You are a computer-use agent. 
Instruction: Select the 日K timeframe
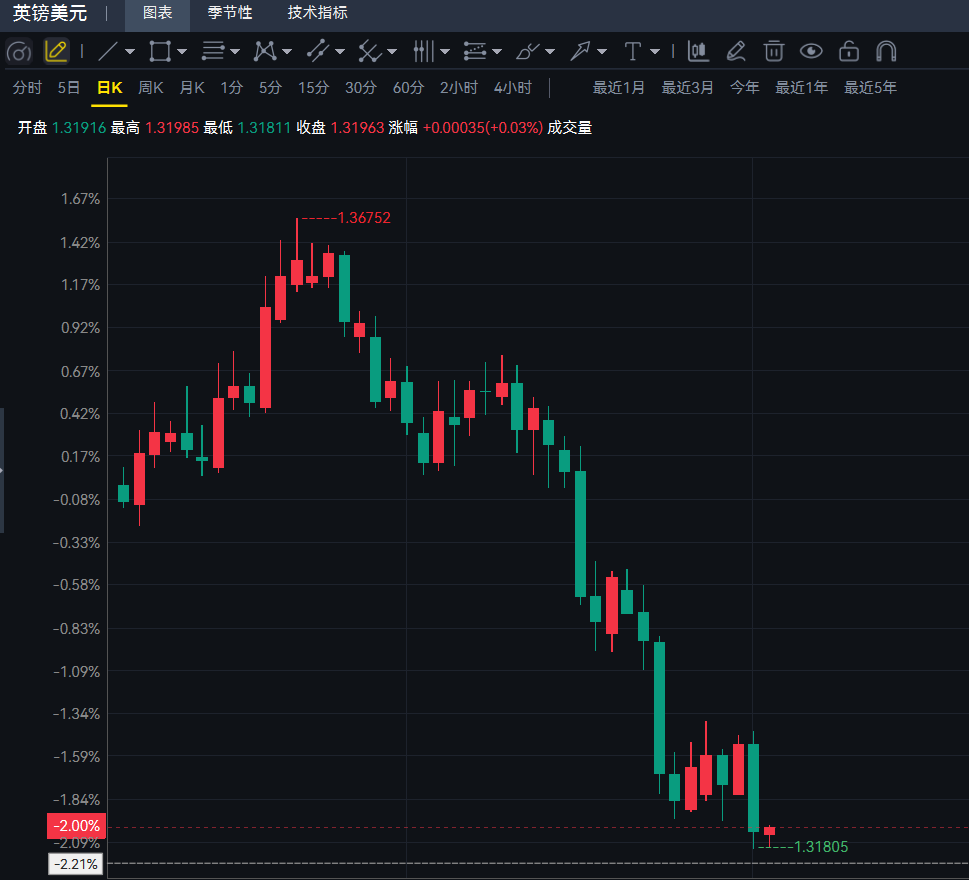(110, 88)
